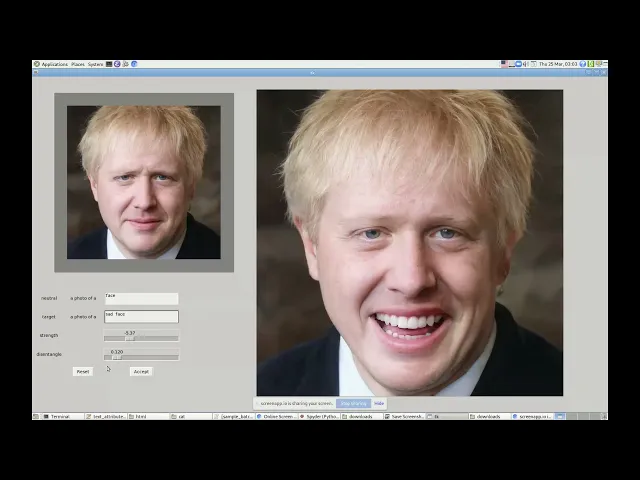Switch to the cat folder taskbar window
Viewport: 640px width, 480px height.
click(191, 416)
